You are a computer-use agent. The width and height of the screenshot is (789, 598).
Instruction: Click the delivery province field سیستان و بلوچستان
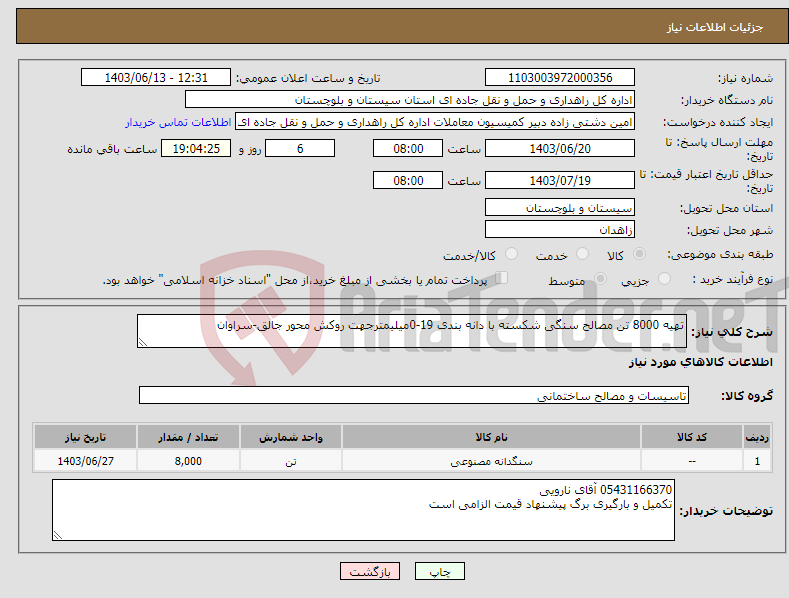(560, 207)
